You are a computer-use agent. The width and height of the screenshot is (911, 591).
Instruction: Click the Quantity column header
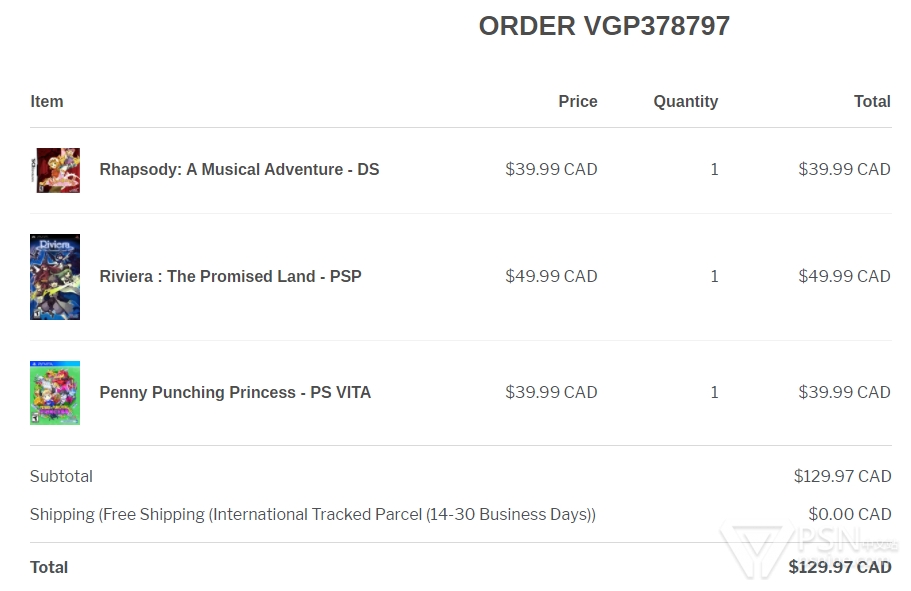(686, 102)
